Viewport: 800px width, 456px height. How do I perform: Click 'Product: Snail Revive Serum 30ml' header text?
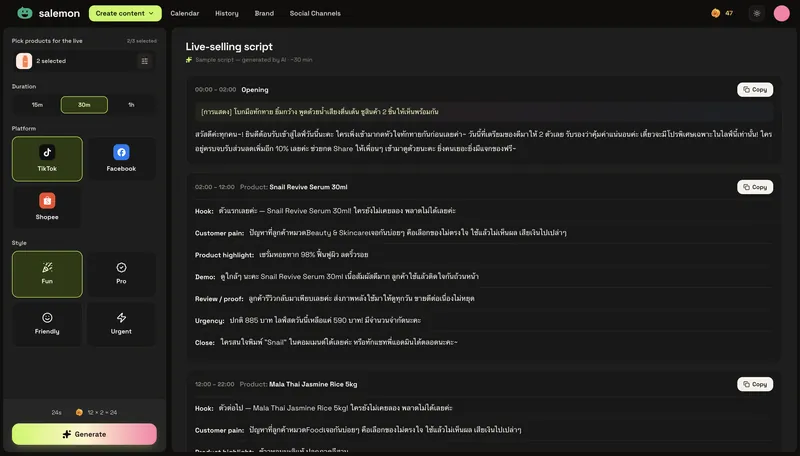[x=293, y=187]
